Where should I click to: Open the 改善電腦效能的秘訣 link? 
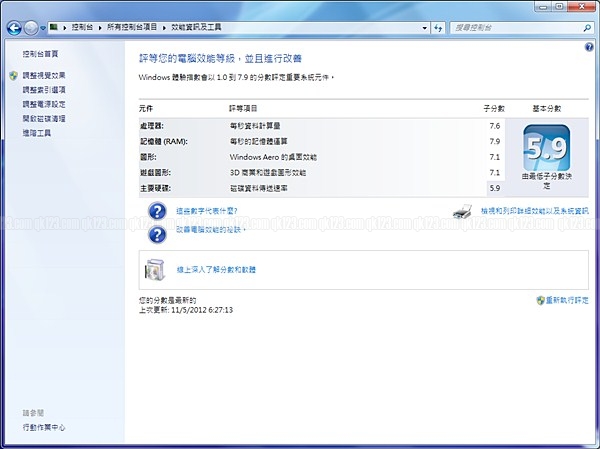[210, 230]
